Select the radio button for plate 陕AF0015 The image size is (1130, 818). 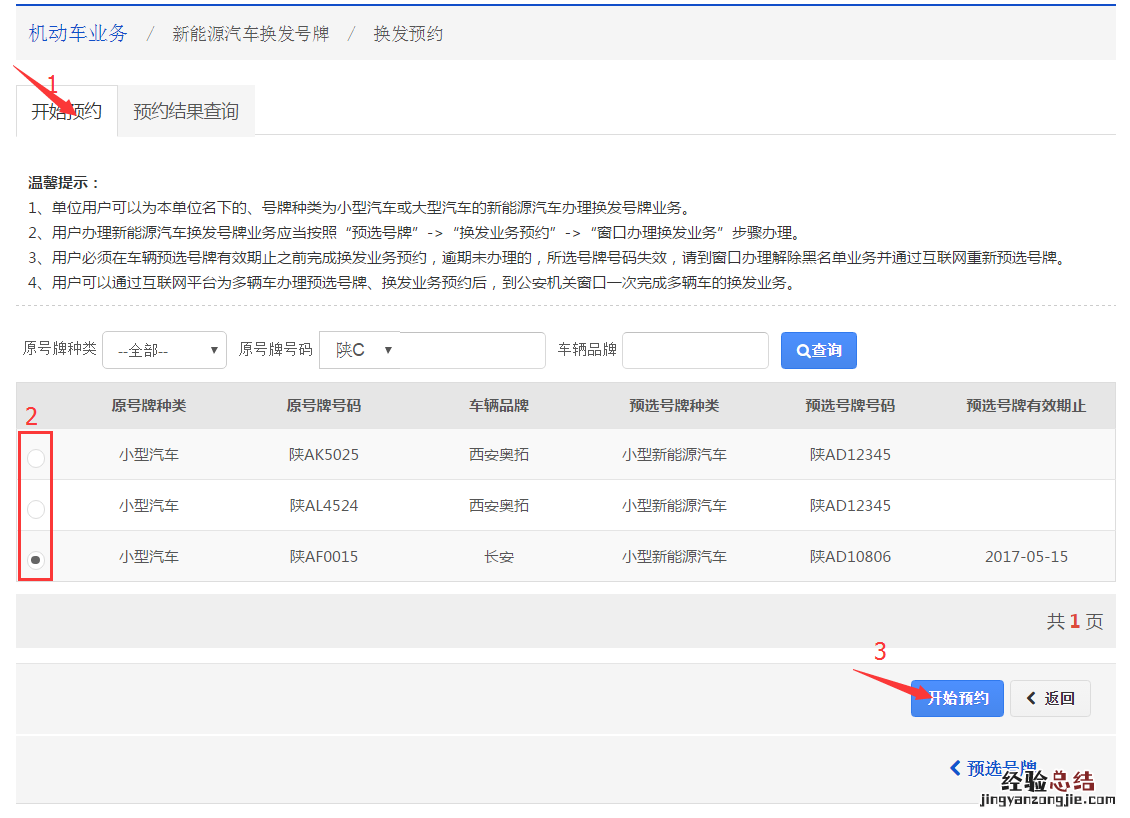click(x=36, y=560)
